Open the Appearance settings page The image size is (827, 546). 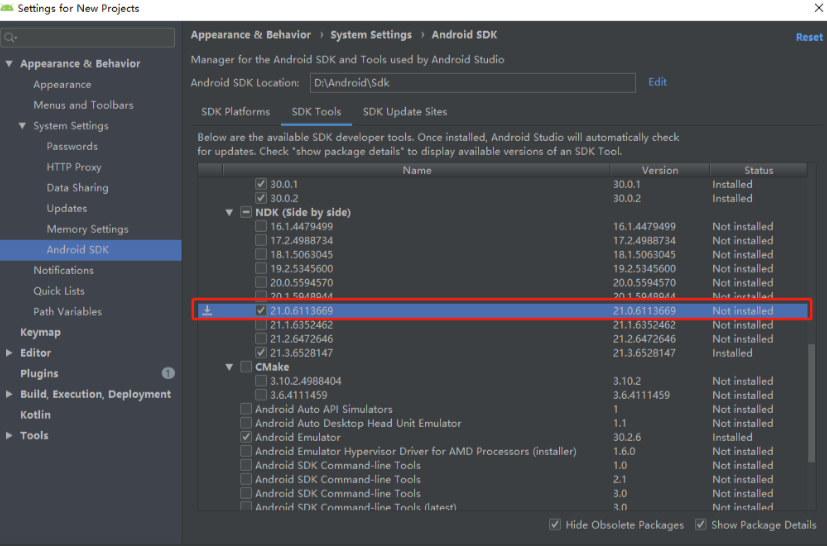tap(62, 84)
